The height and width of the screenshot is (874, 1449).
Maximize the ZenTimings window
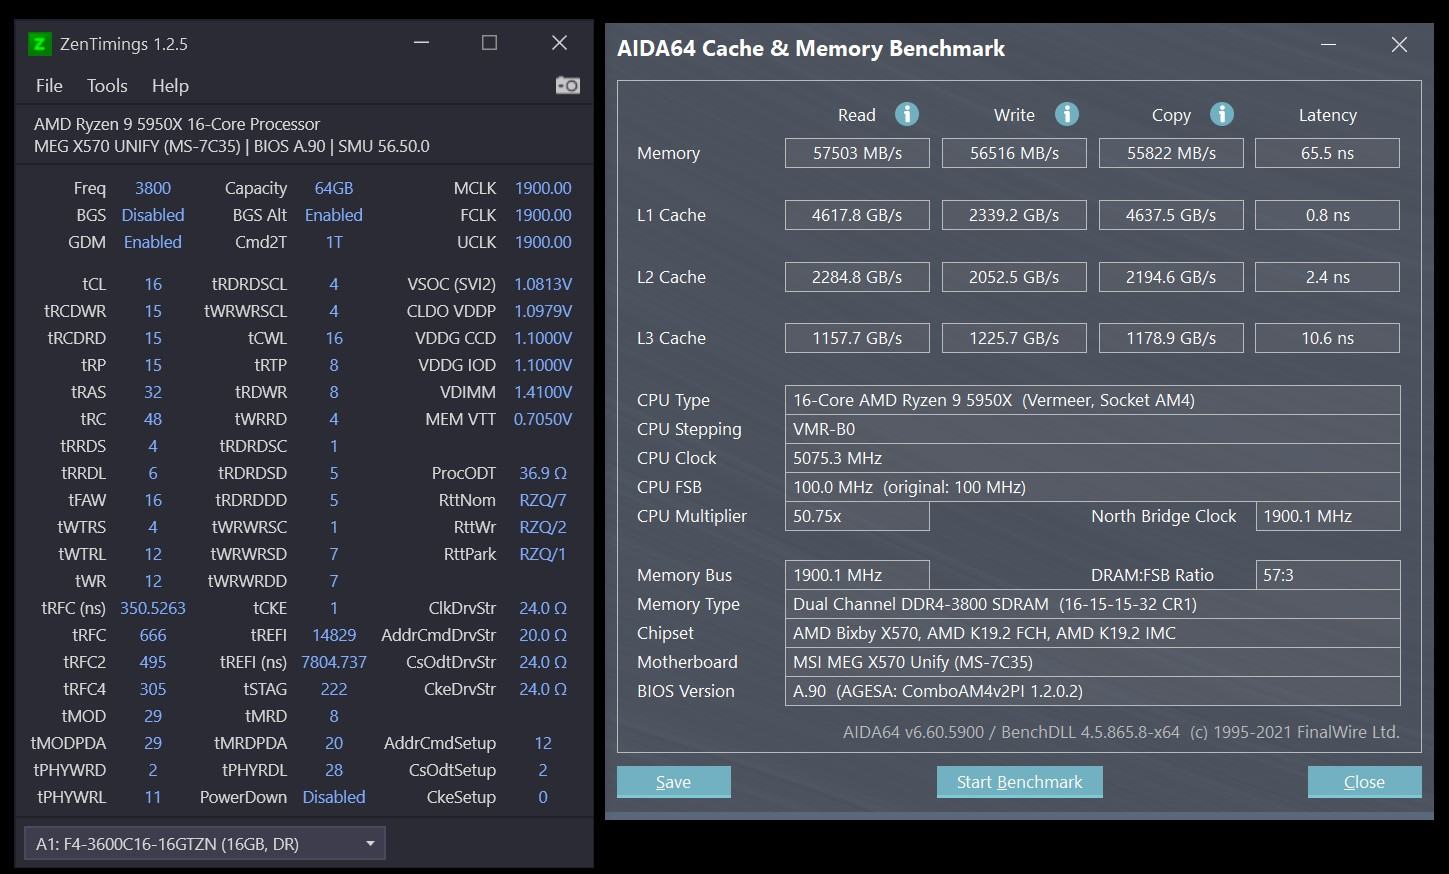tap(489, 43)
